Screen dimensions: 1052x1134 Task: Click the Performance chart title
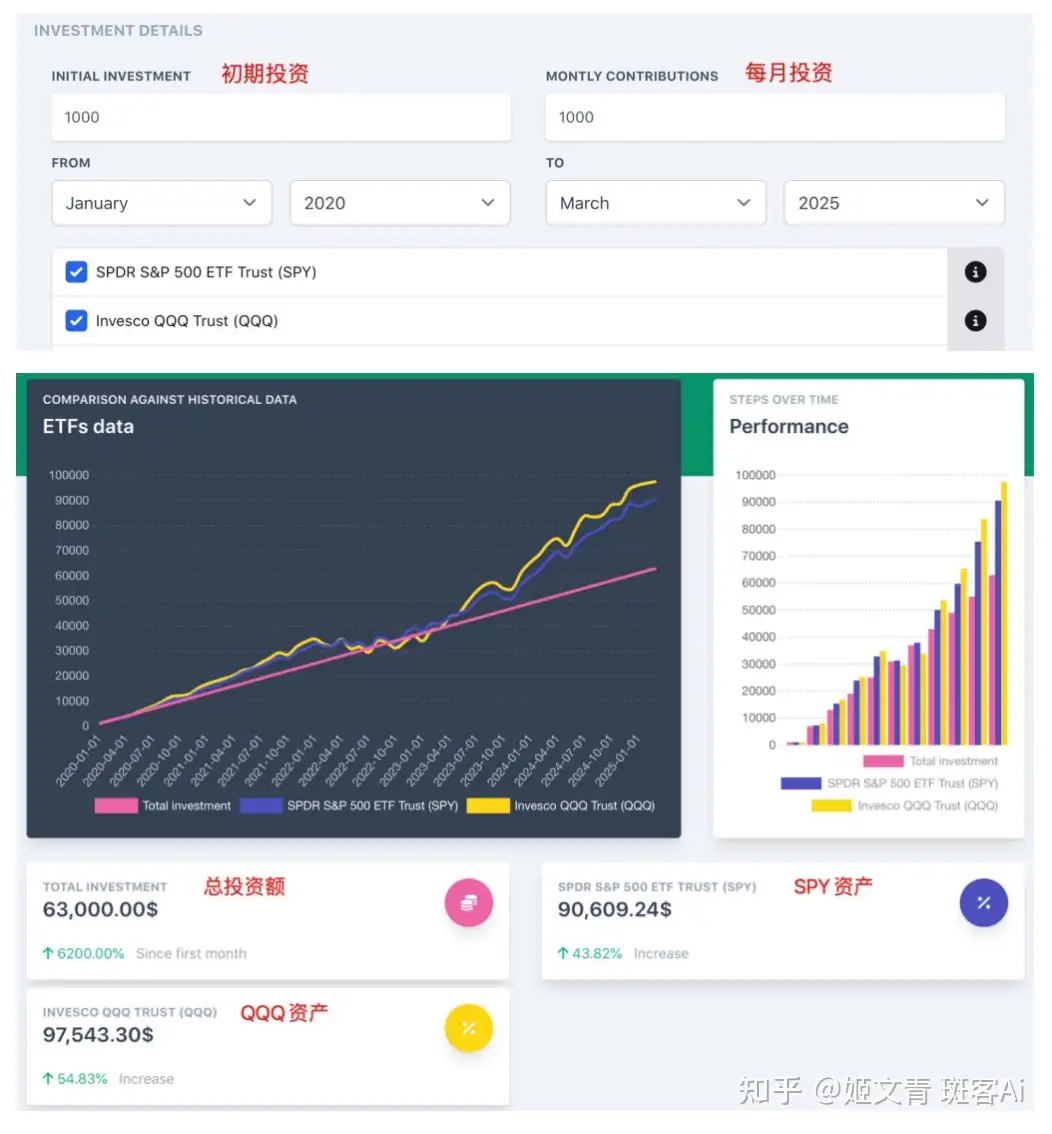click(788, 427)
